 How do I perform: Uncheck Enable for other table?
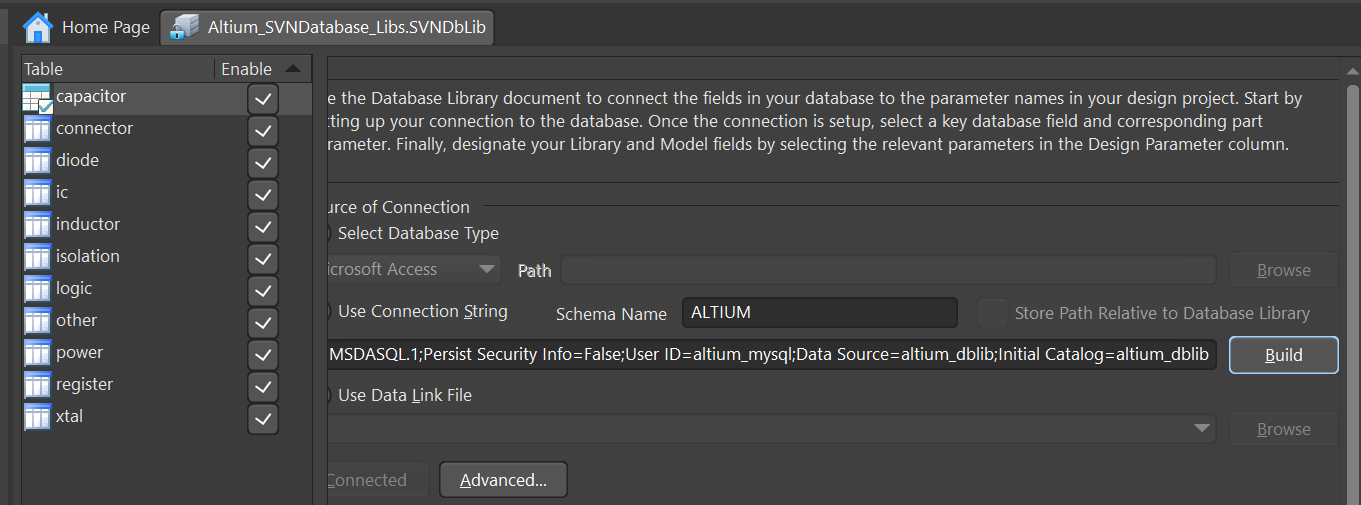[x=263, y=323]
